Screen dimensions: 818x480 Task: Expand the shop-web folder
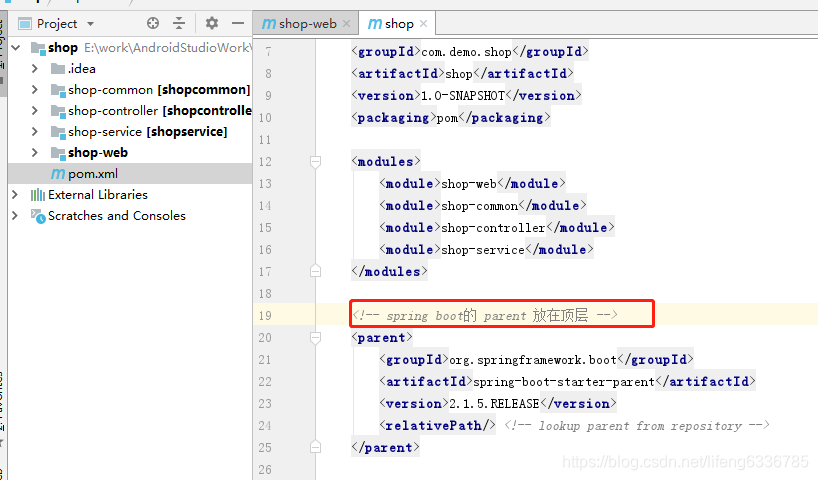point(34,152)
